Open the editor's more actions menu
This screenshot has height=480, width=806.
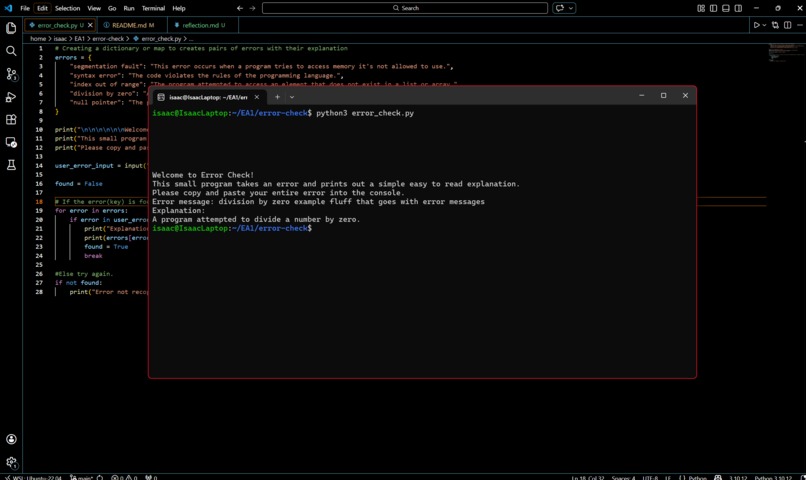[800, 25]
